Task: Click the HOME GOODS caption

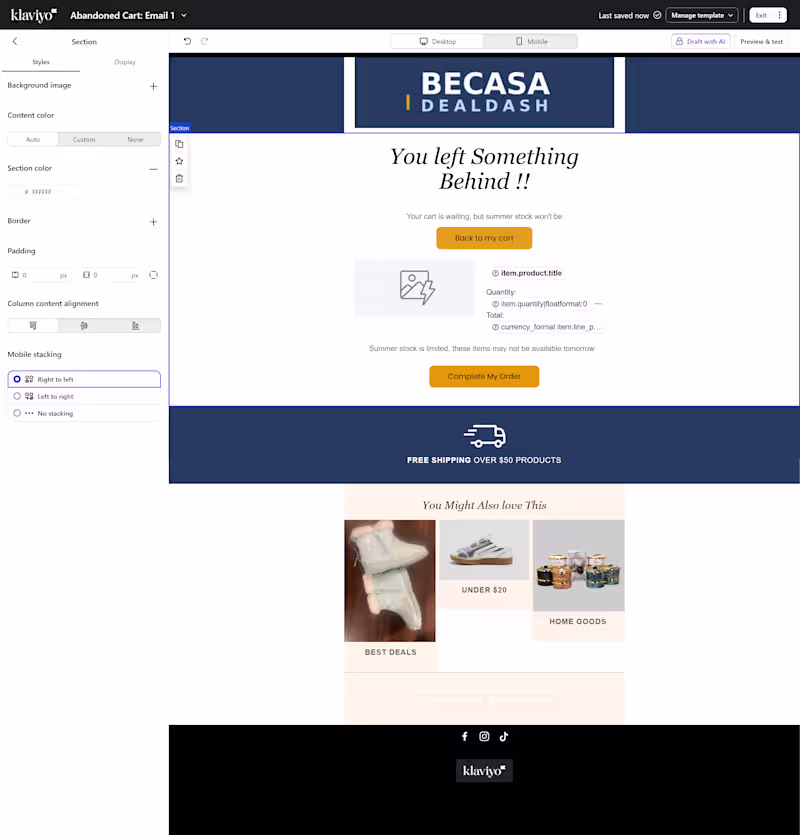Action: (x=578, y=621)
